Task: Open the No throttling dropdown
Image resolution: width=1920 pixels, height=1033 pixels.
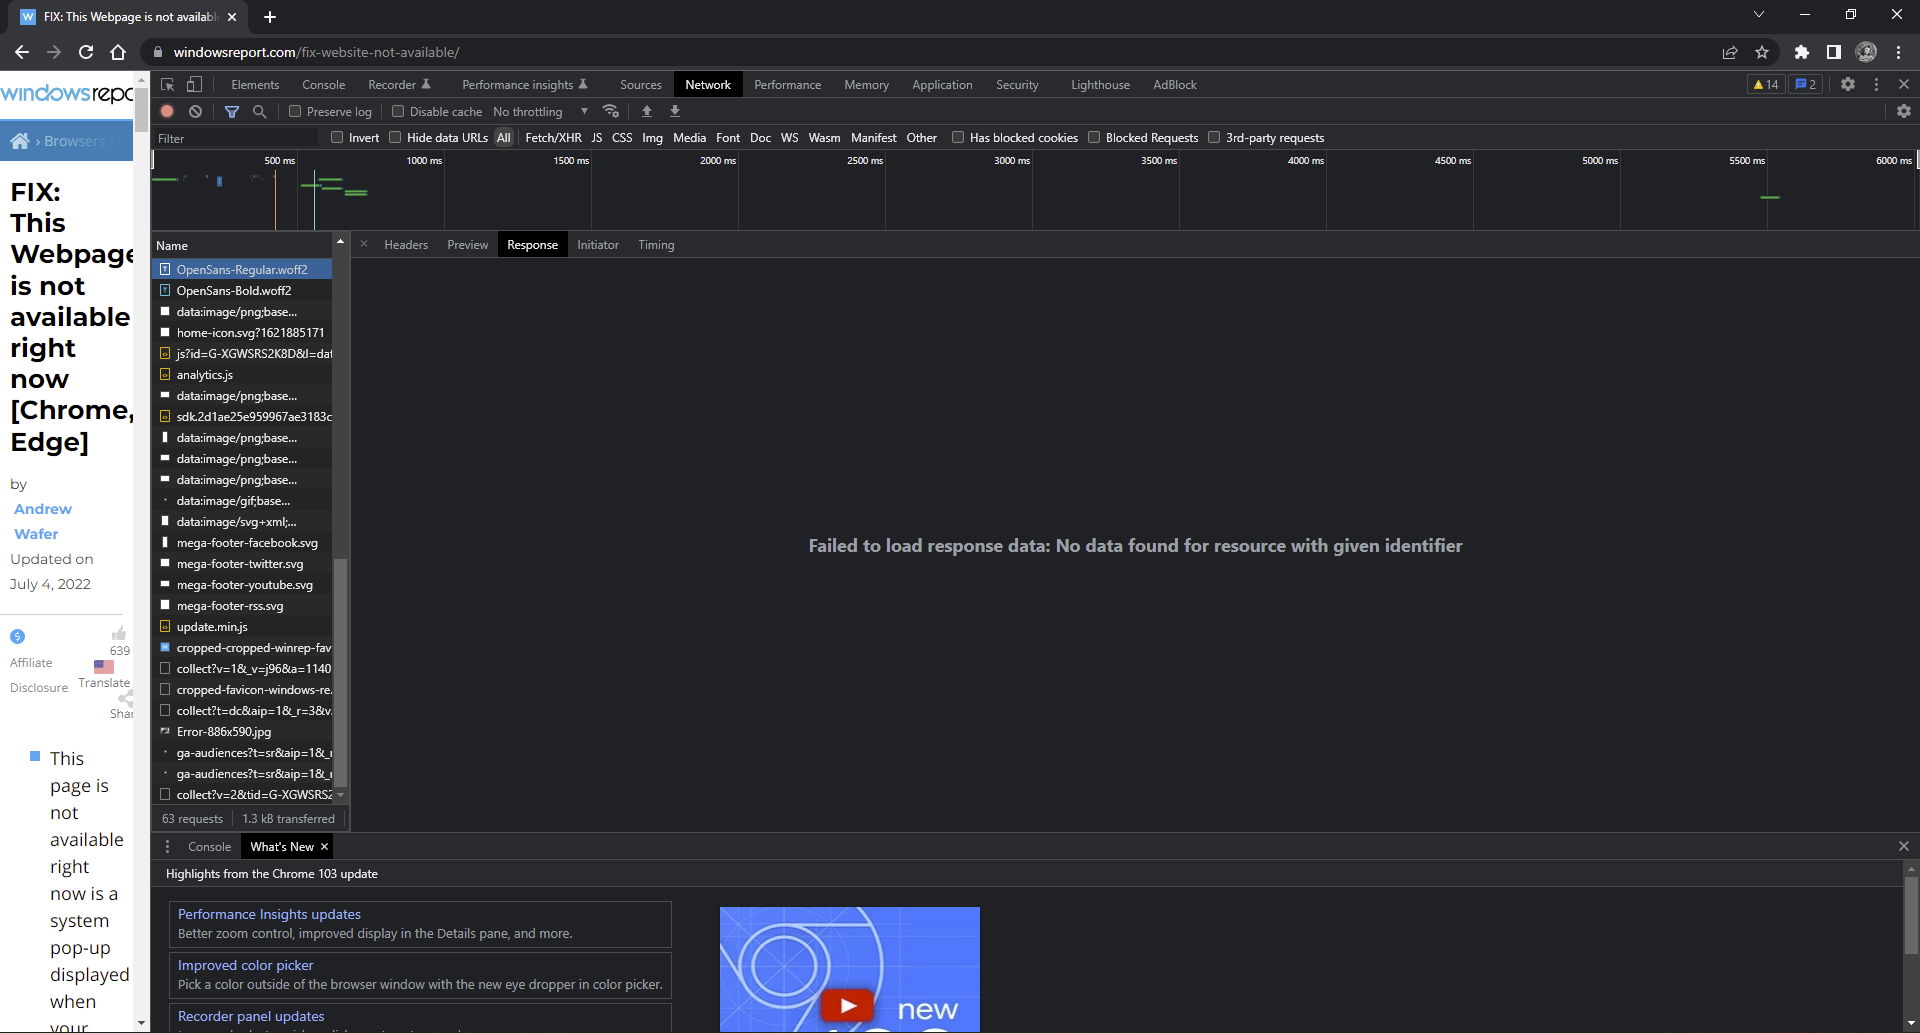Action: pos(540,112)
